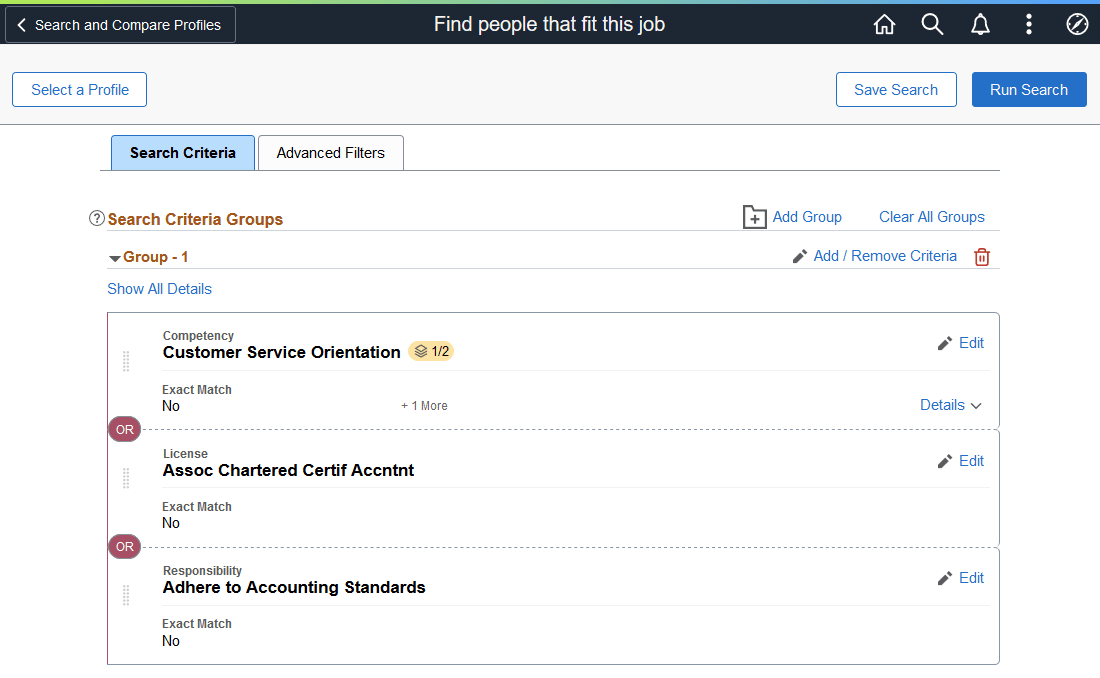Click the sign-out icon in the header

coord(1076,24)
